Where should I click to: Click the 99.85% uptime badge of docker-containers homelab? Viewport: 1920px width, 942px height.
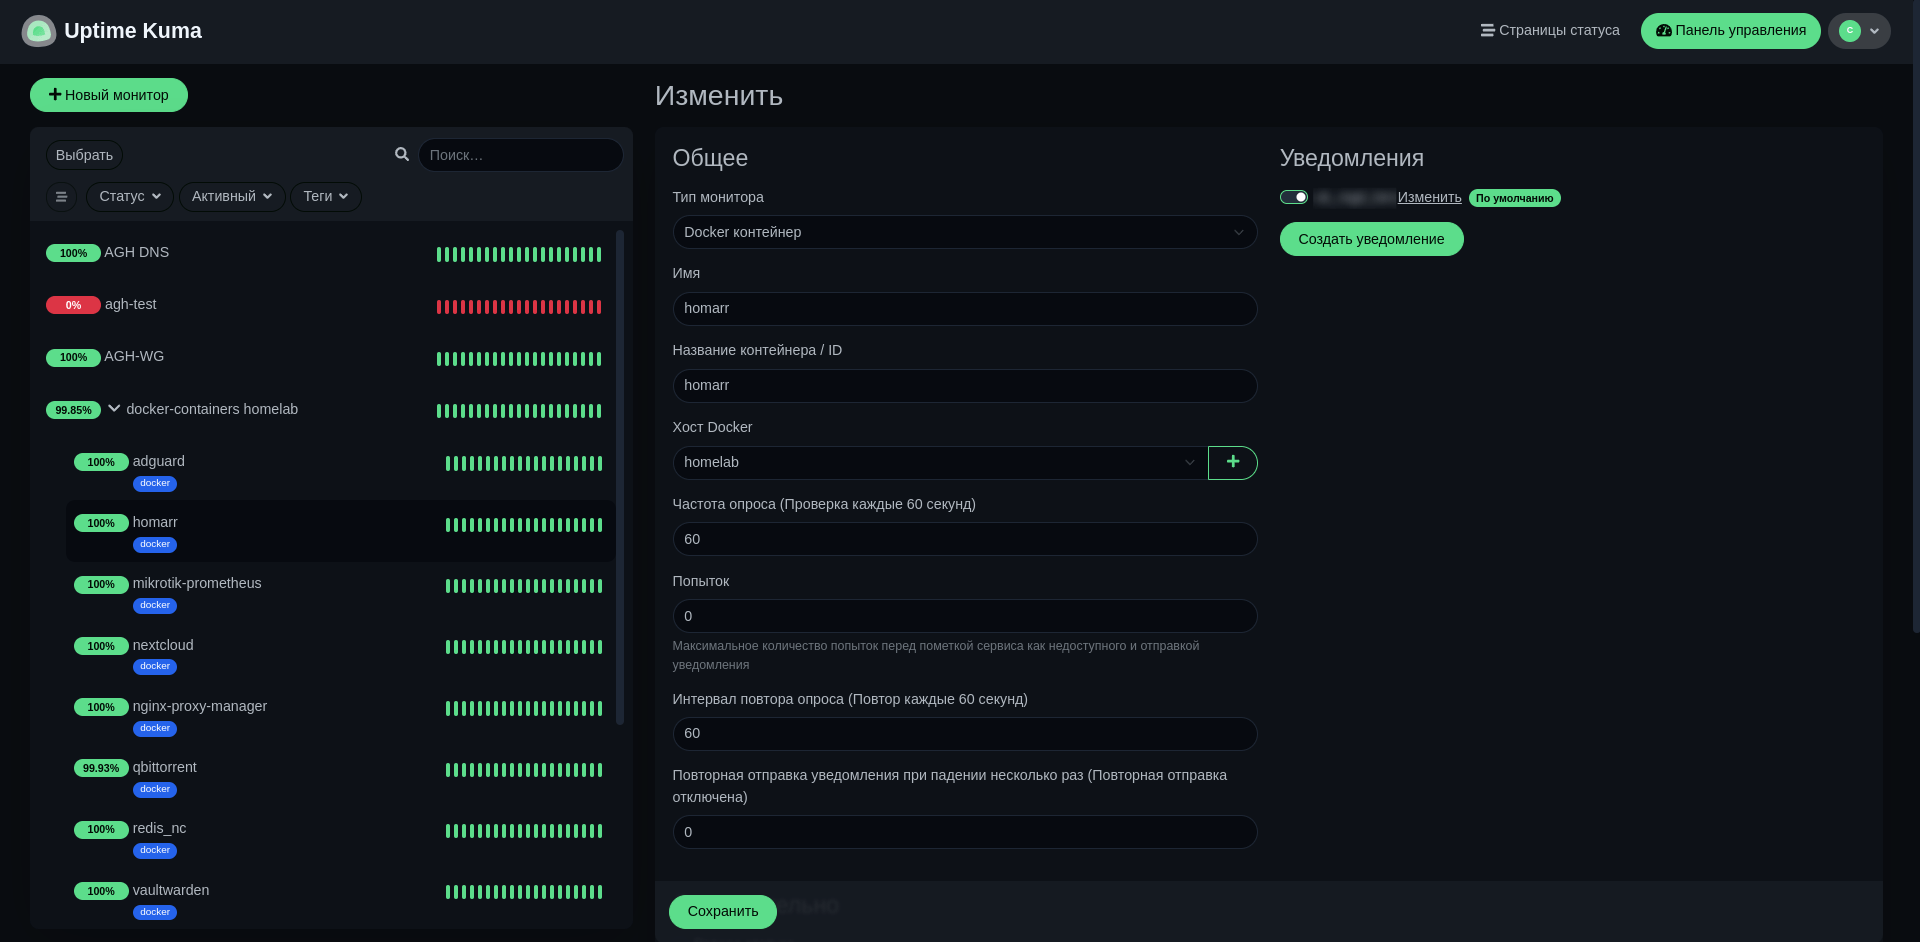[73, 410]
